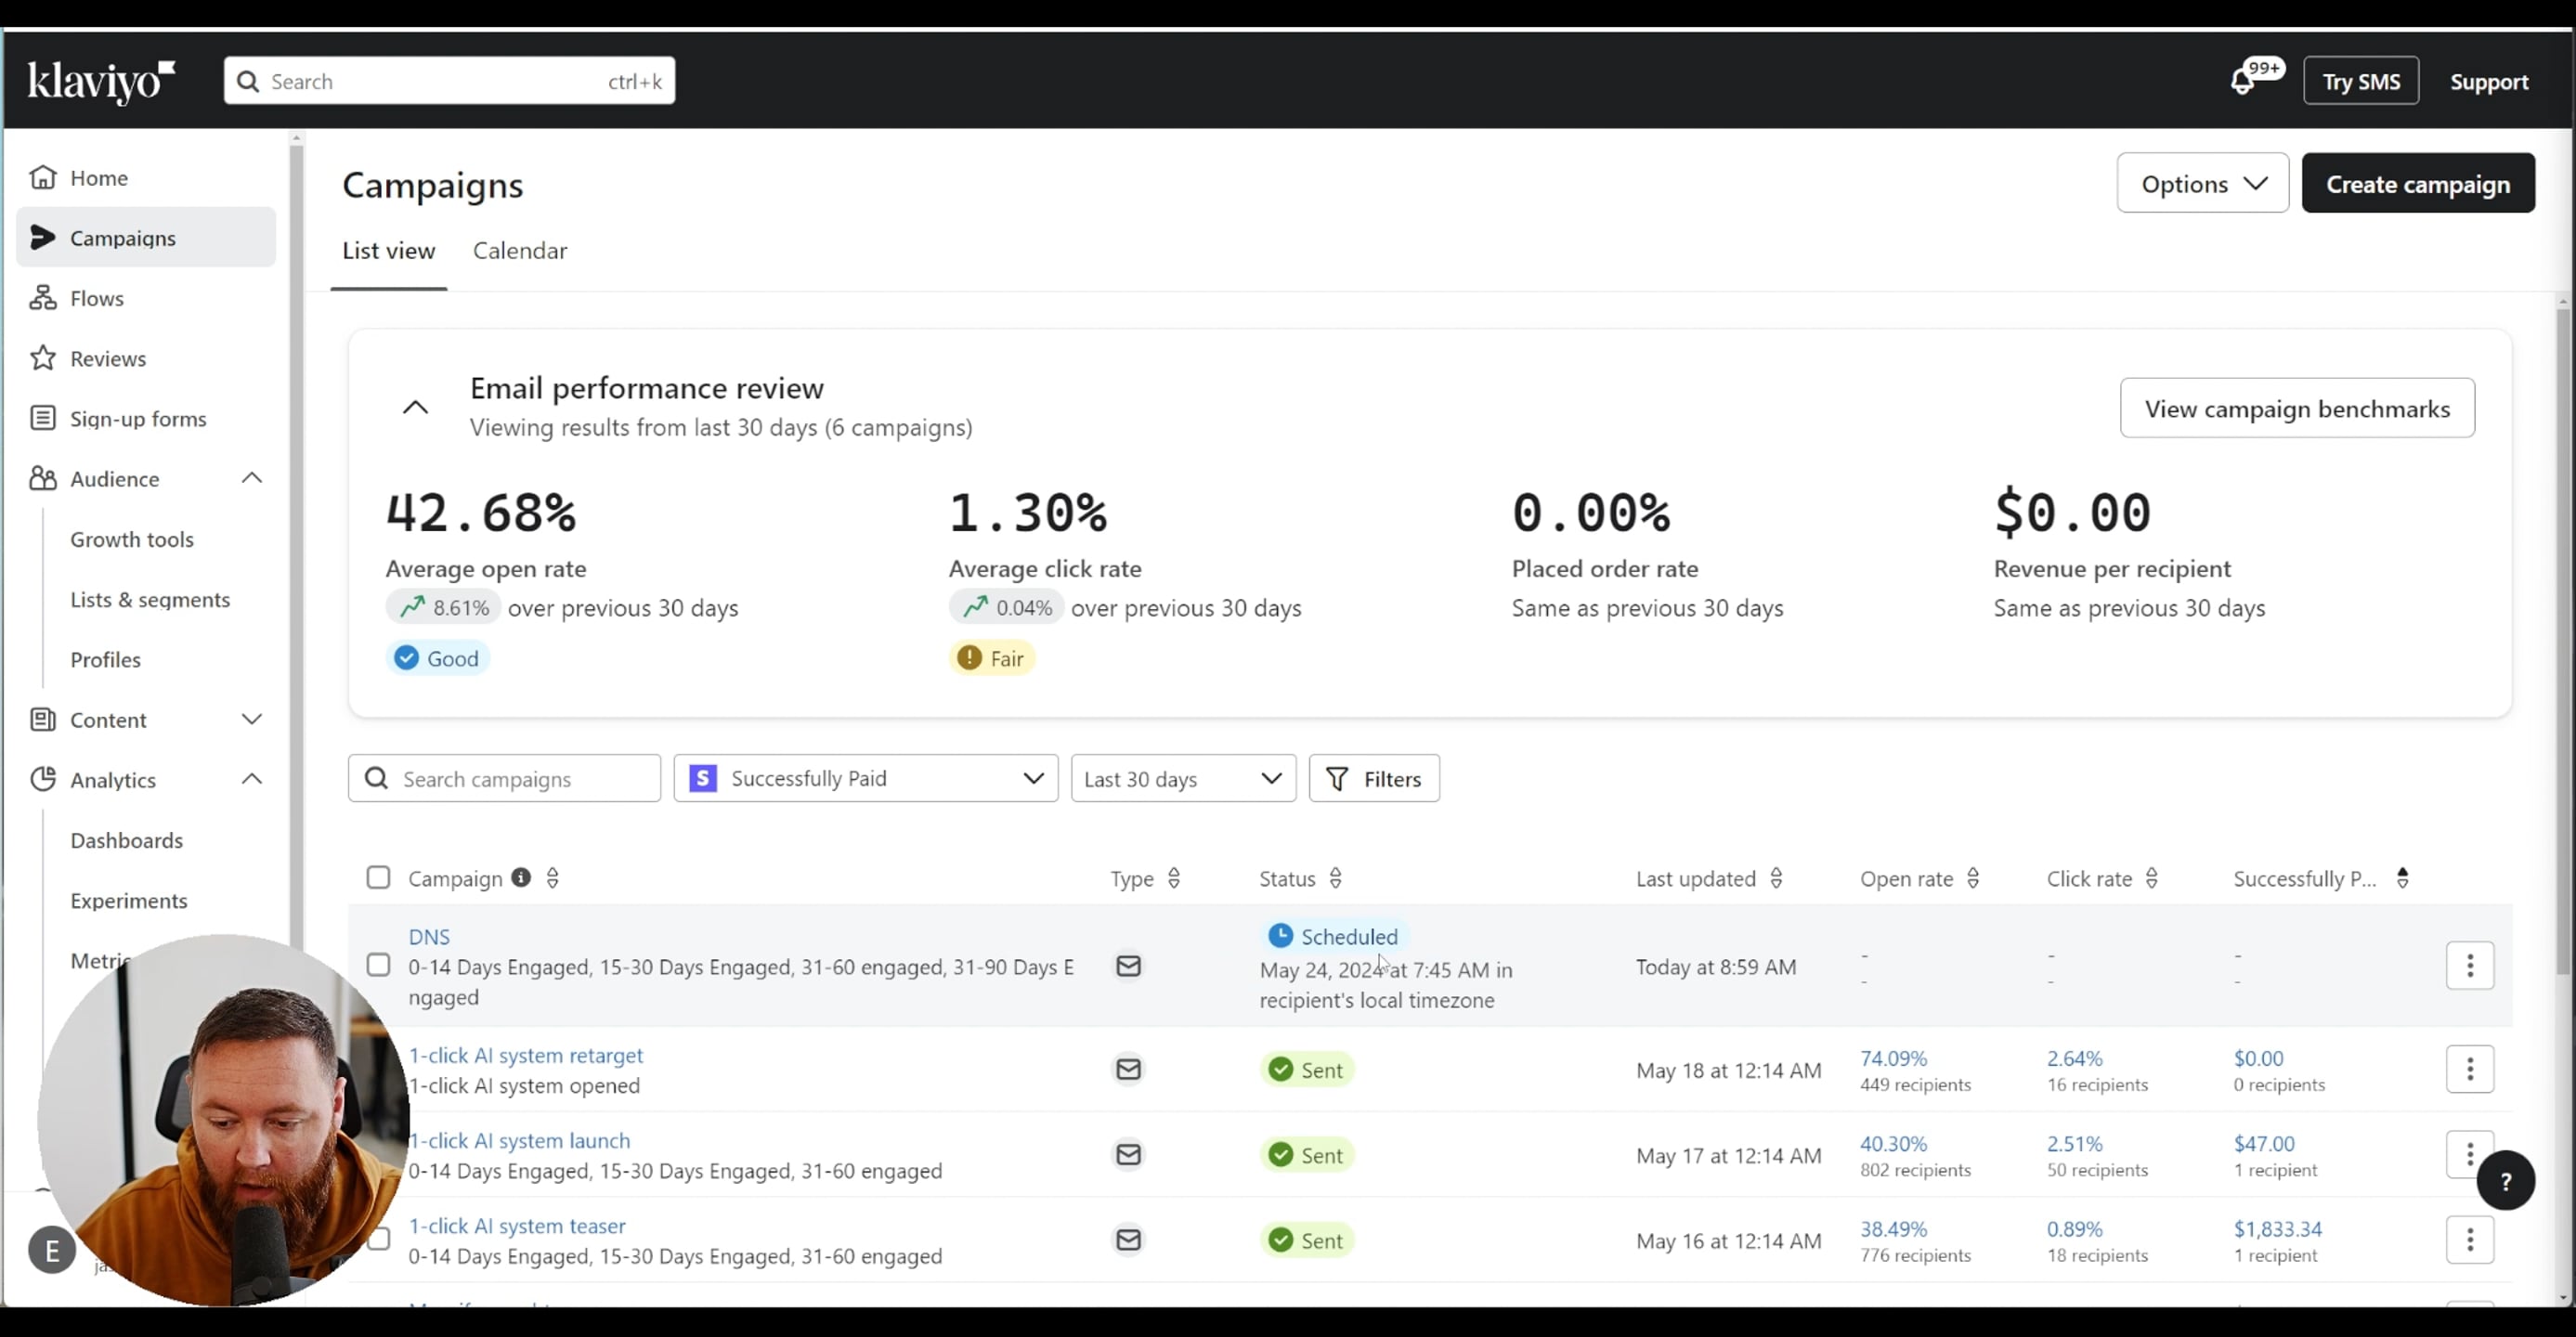Click the Campaign column info icon
Viewport: 2576px width, 1337px height.
[x=521, y=877]
